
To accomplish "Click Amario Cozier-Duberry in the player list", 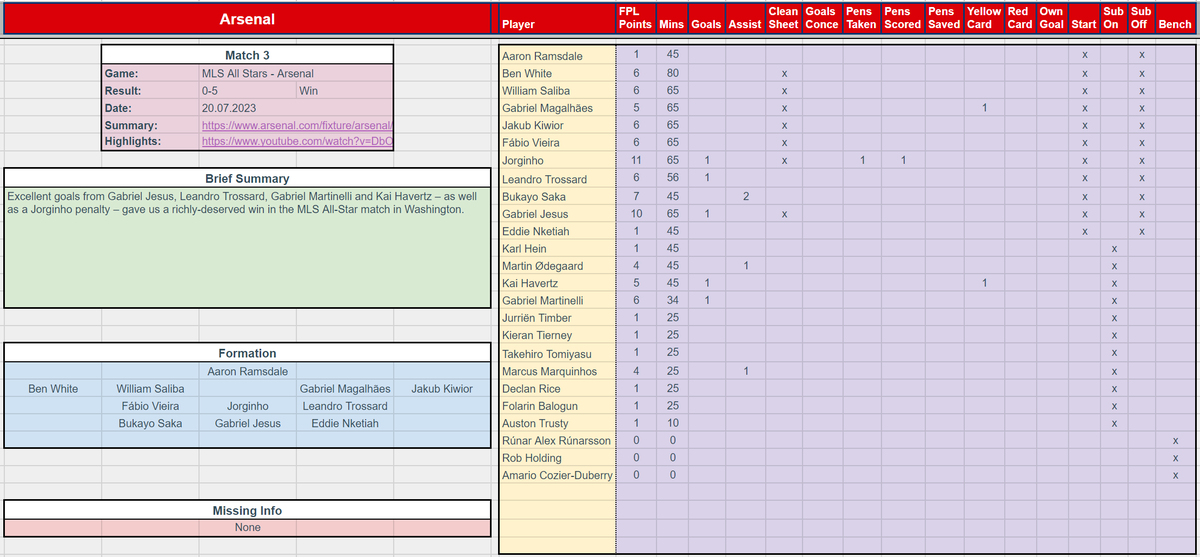I will click(557, 475).
